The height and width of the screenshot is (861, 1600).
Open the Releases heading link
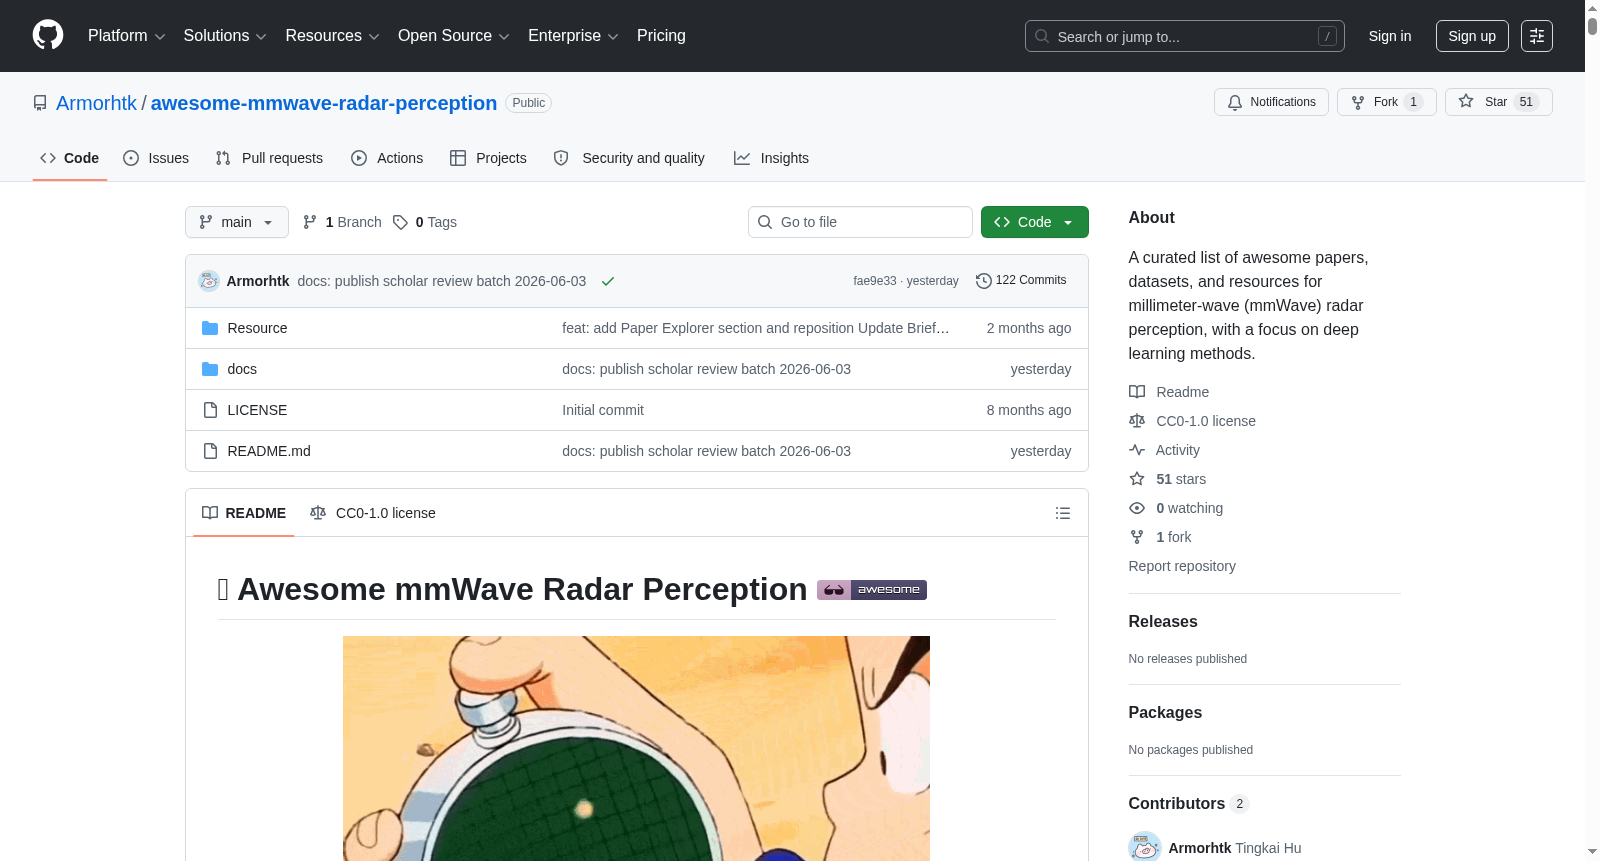[x=1163, y=621]
